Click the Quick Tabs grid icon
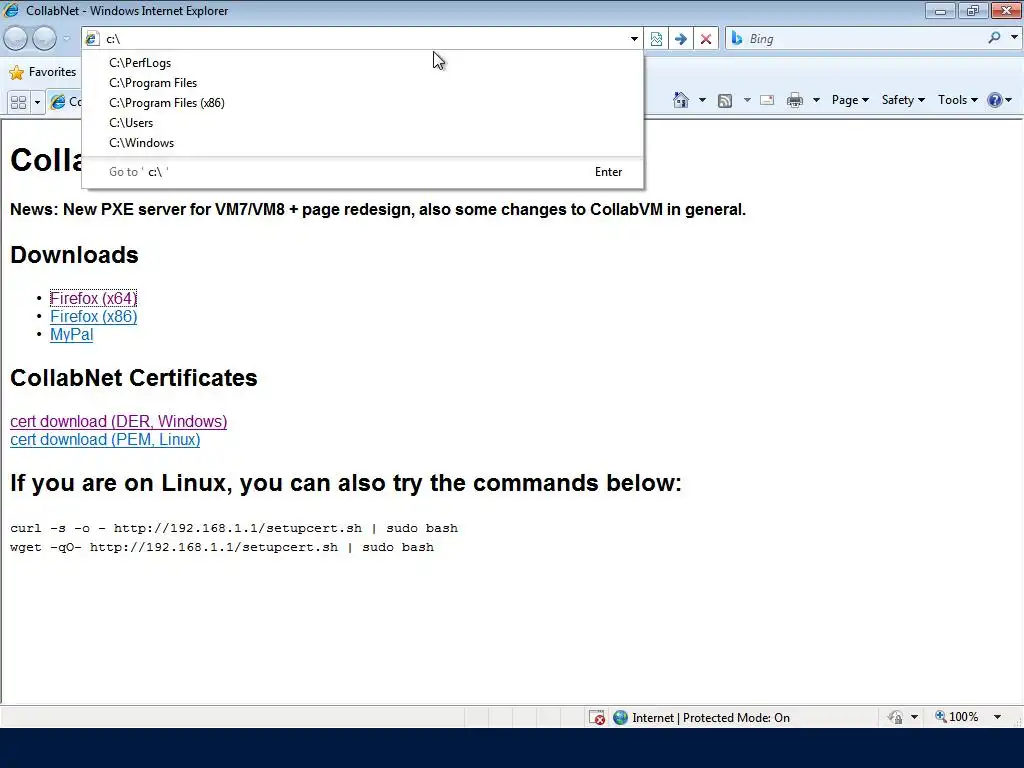The image size is (1024, 768). click(19, 102)
